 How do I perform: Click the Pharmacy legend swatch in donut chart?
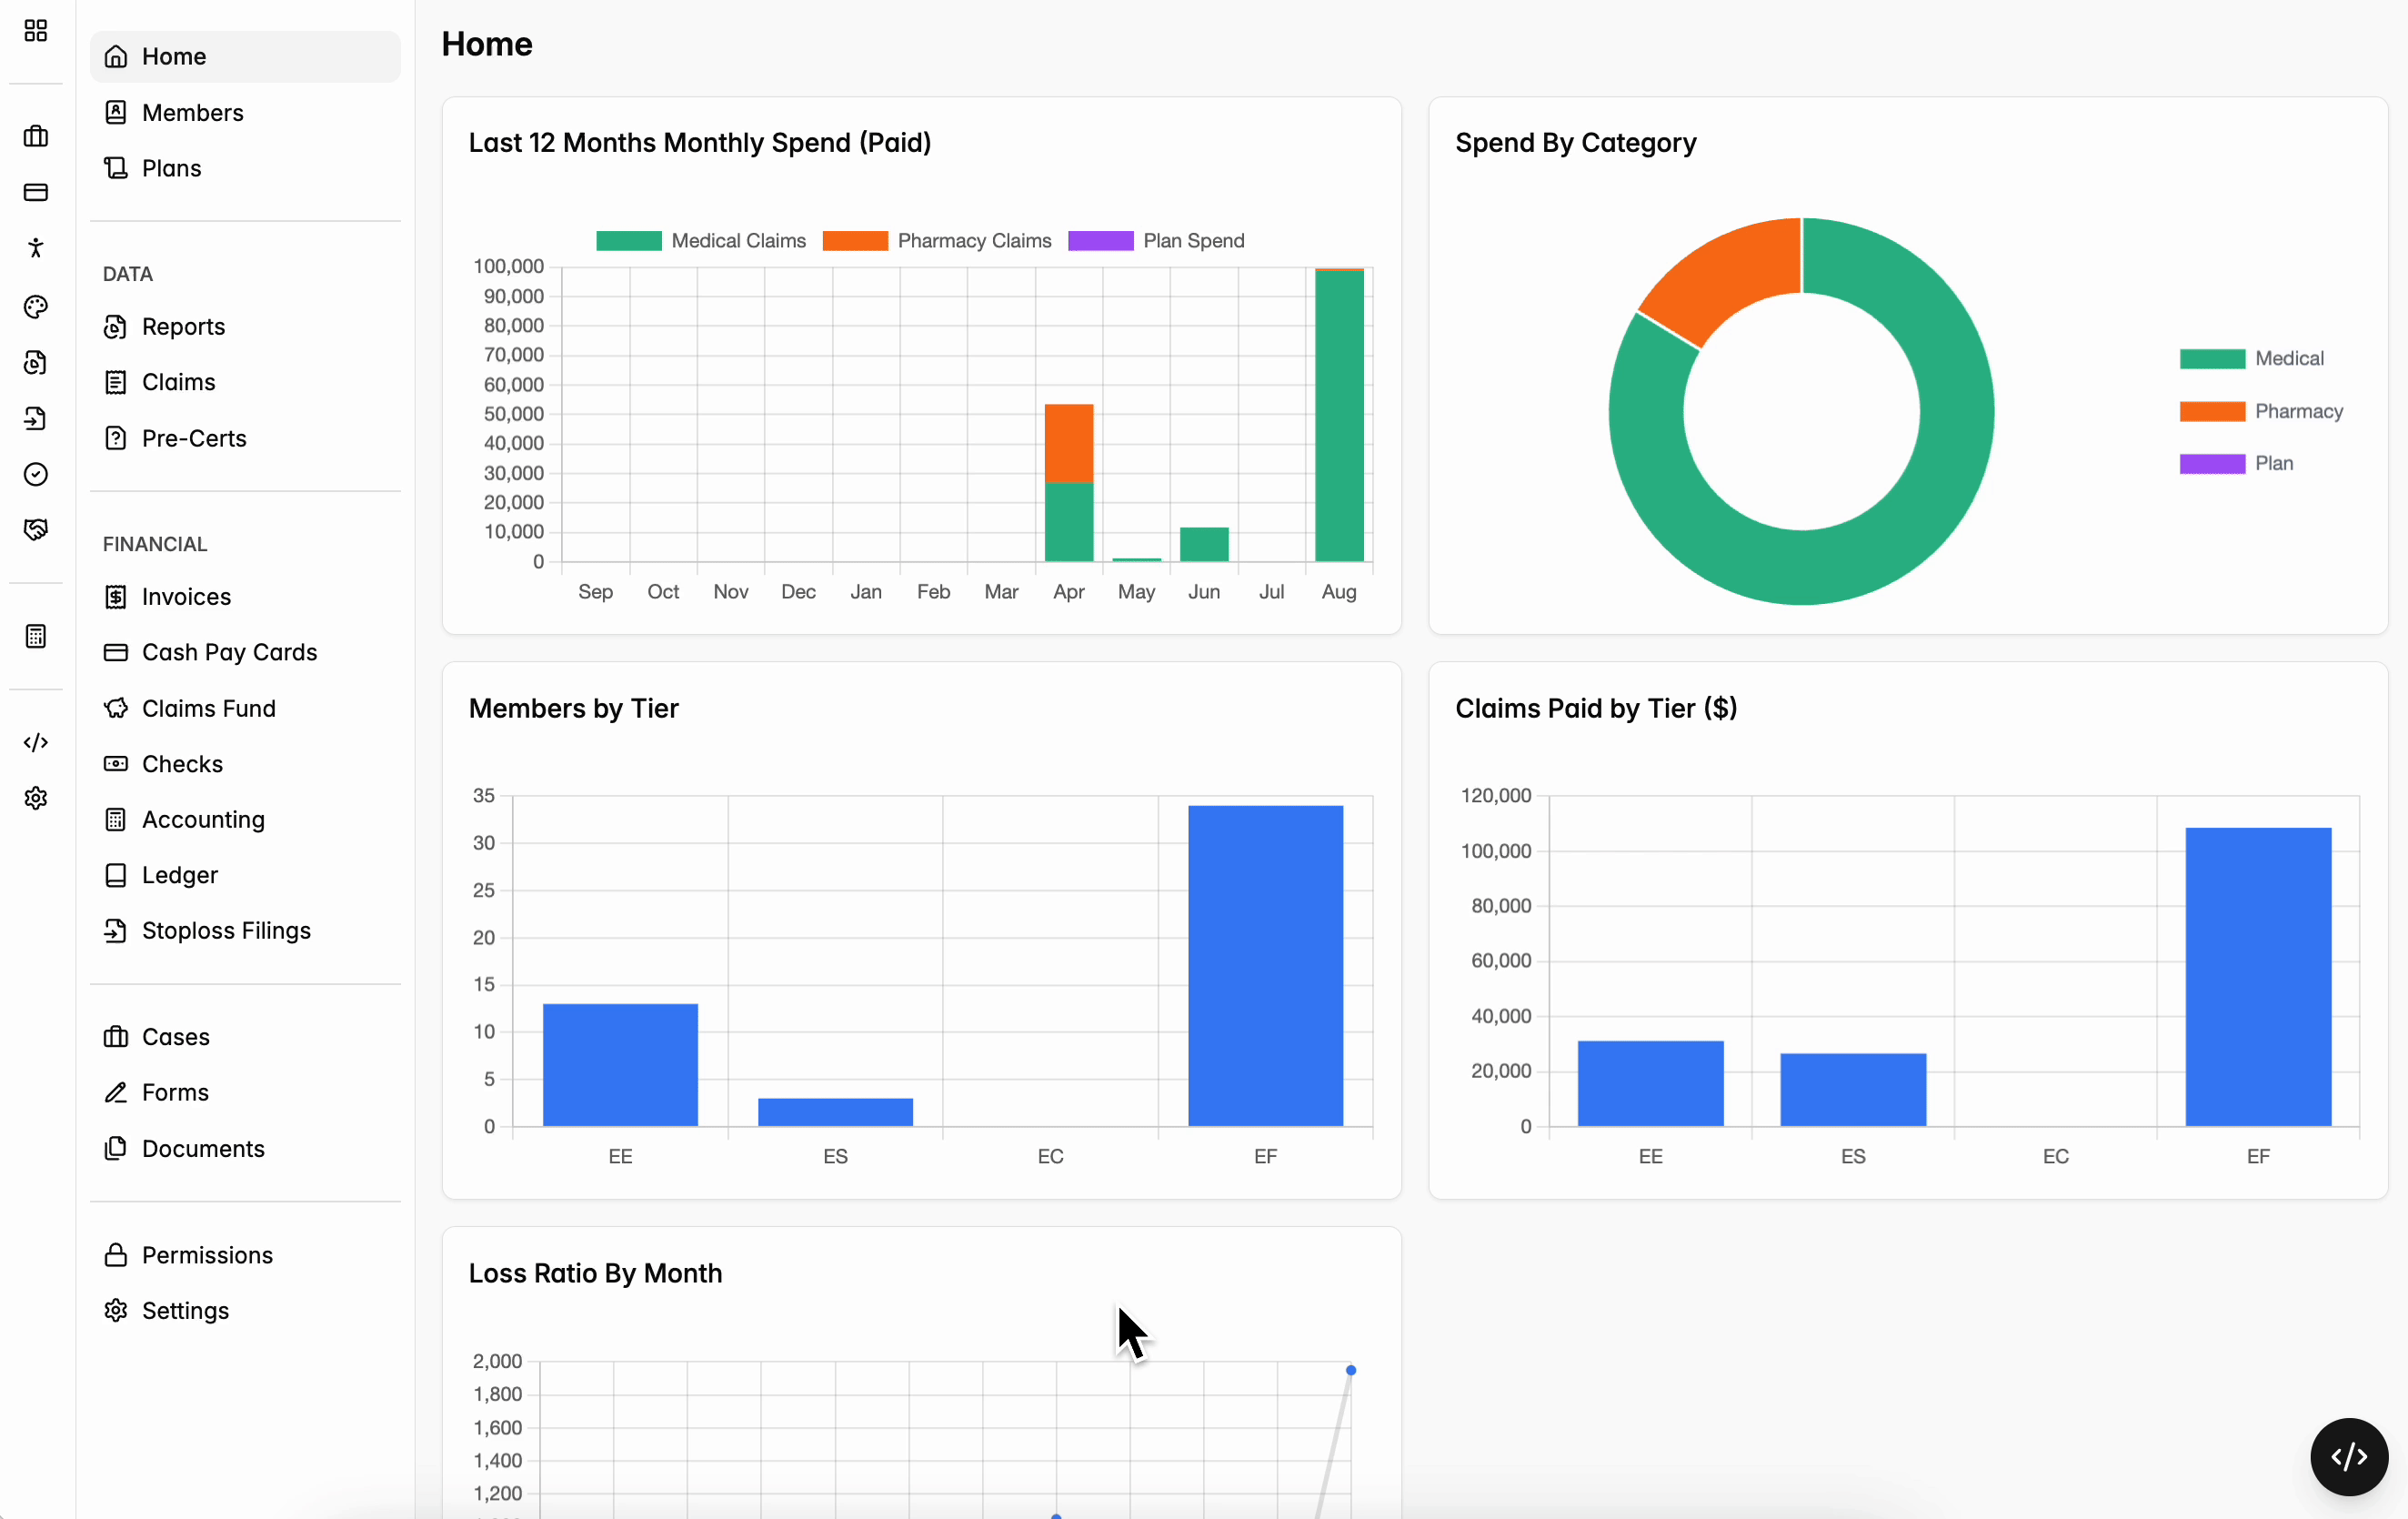[x=2212, y=411]
